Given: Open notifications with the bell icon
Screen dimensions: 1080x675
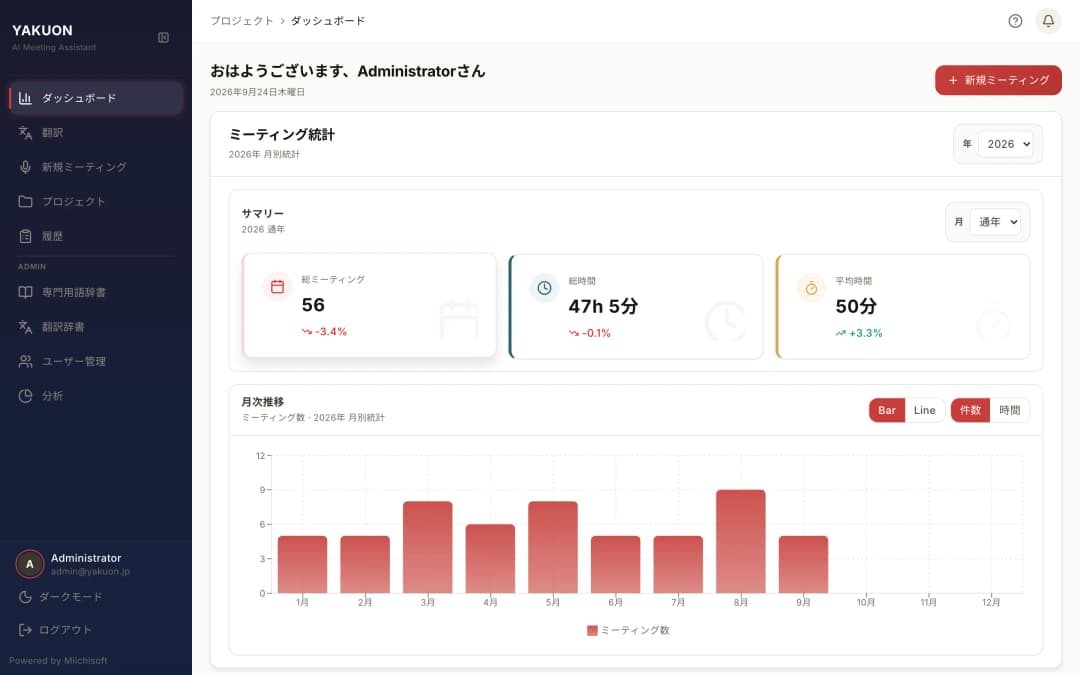Looking at the screenshot, I should (x=1048, y=21).
